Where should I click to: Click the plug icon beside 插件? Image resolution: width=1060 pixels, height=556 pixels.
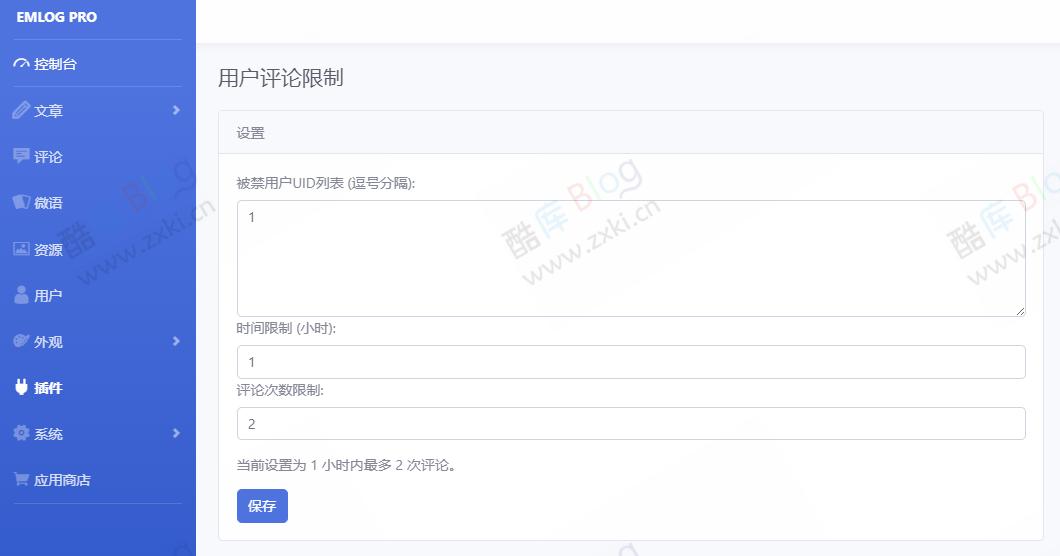[x=22, y=387]
